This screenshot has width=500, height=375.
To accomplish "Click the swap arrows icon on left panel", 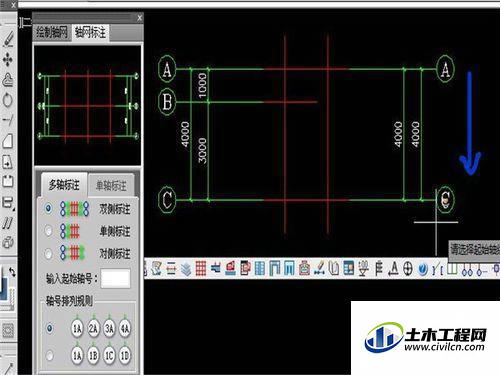I will click(12, 272).
